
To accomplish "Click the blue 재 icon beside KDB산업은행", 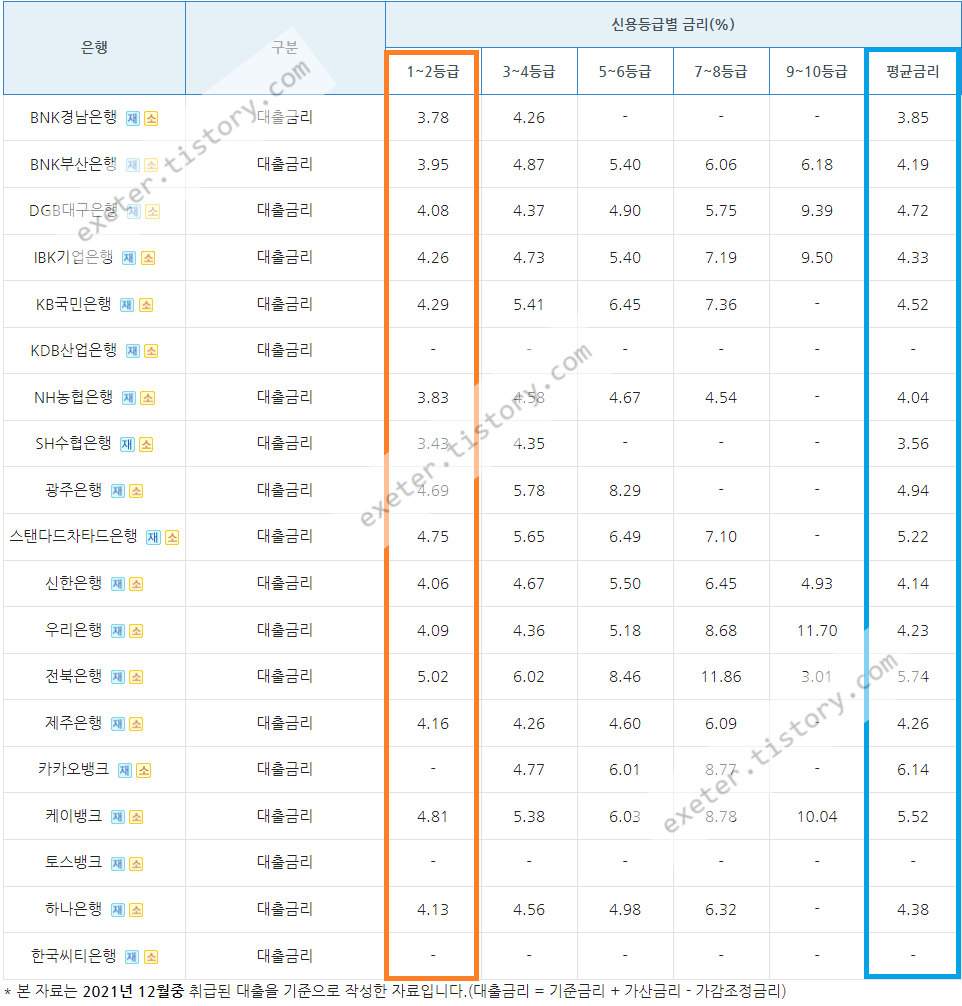I will pyautogui.click(x=133, y=351).
